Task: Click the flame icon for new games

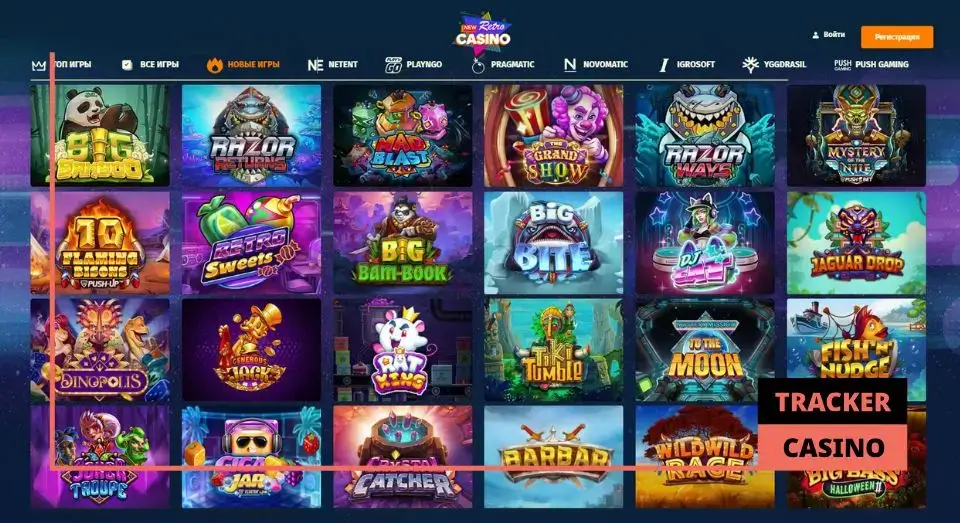Action: point(214,65)
